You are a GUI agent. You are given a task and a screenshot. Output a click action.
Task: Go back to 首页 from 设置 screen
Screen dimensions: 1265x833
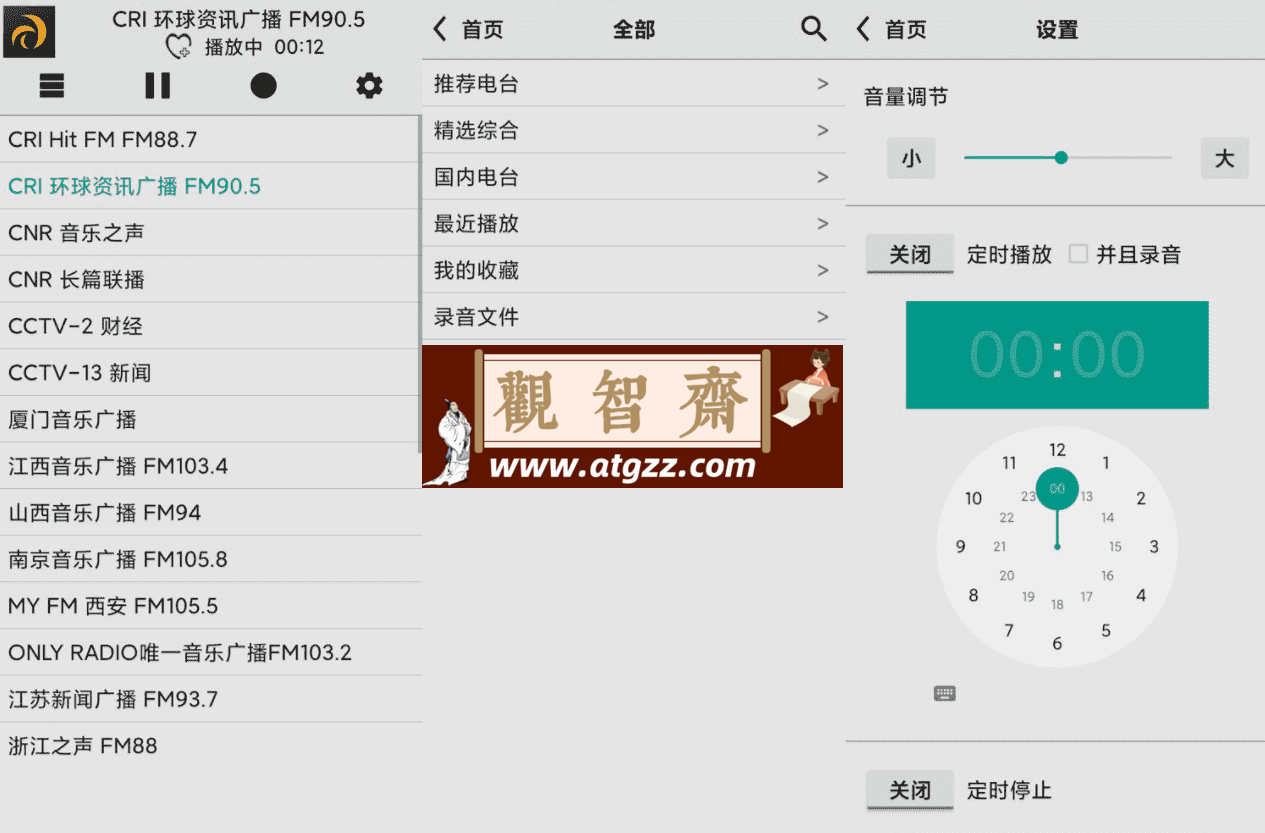(x=892, y=30)
